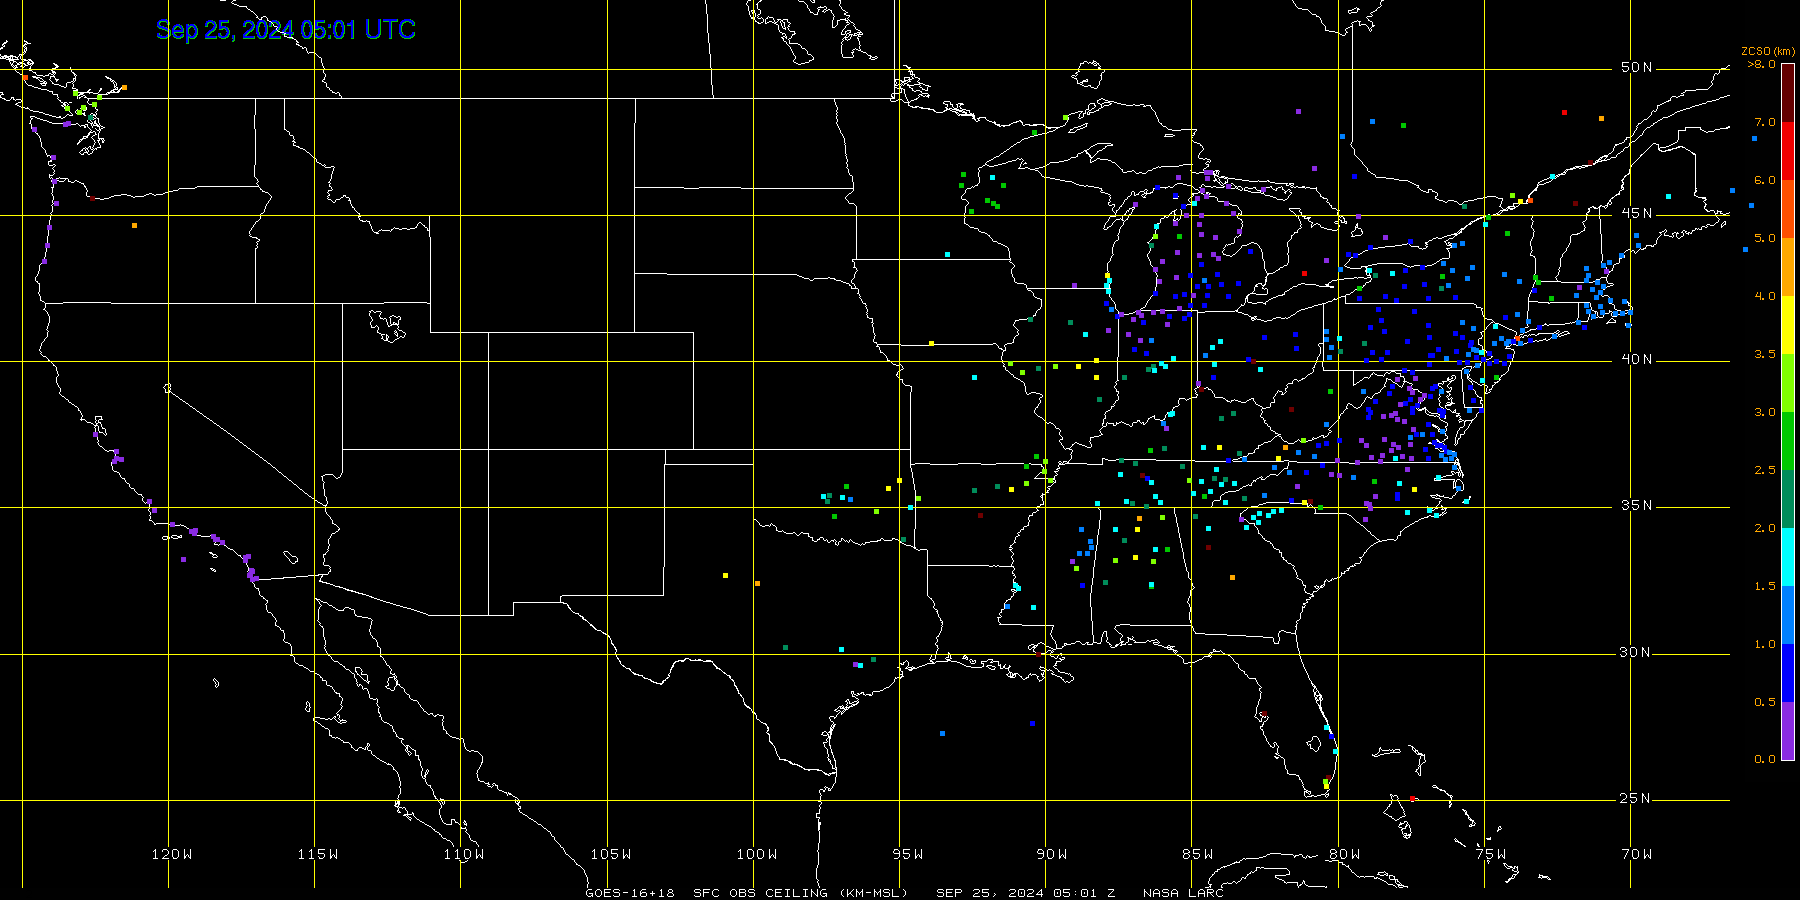The width and height of the screenshot is (1800, 900).
Task: Click the SEP 25, 2024 05:01 Z footer date
Action: point(1026,893)
